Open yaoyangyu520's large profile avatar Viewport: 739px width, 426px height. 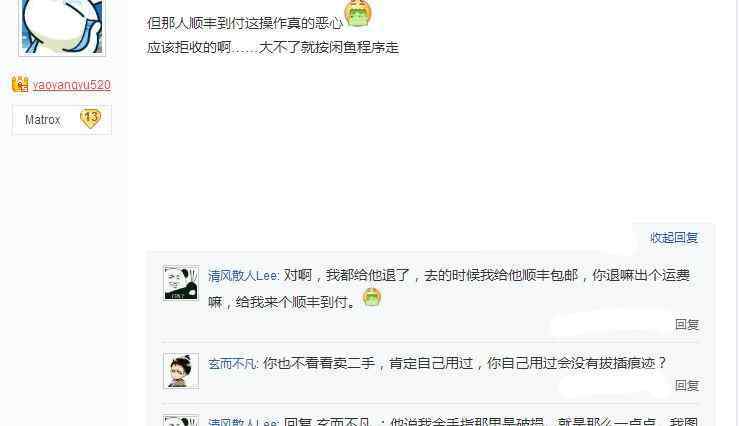(62, 27)
